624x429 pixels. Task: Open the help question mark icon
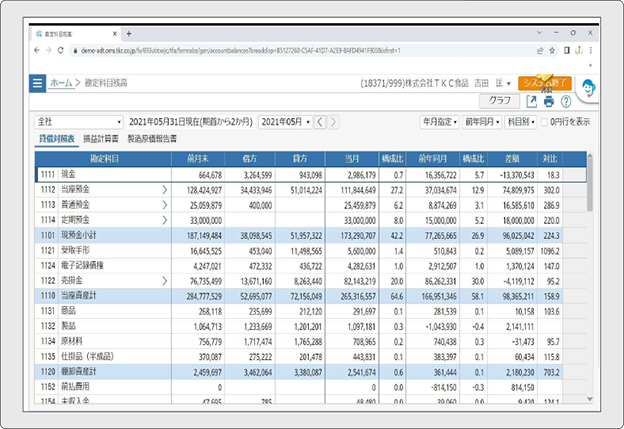[566, 101]
